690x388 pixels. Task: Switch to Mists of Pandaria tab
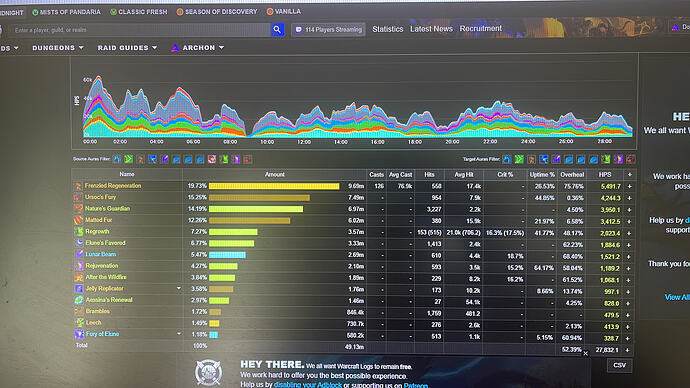click(x=66, y=12)
